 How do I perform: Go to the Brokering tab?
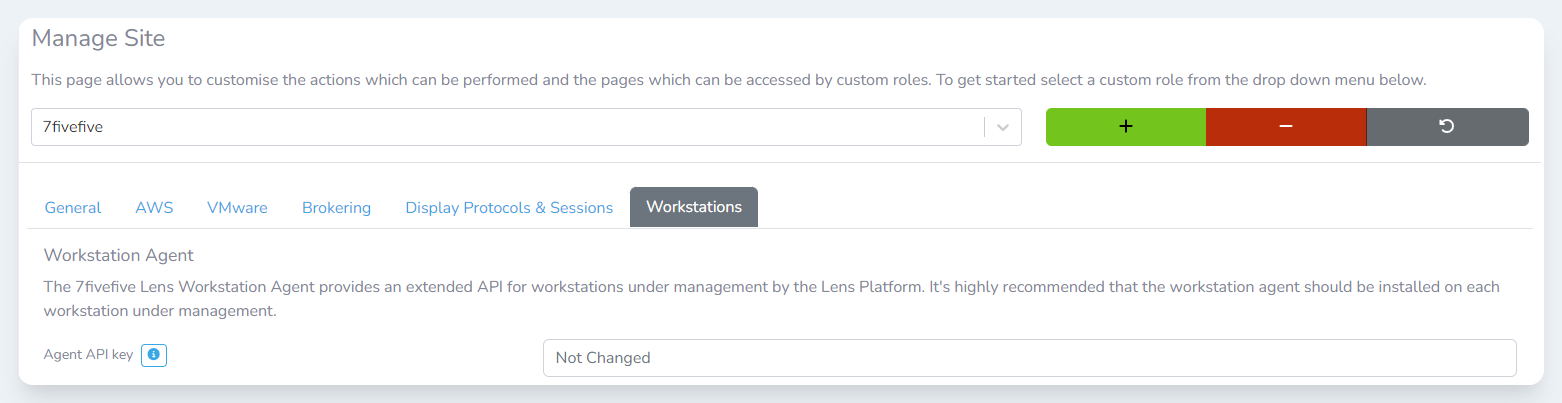[336, 208]
